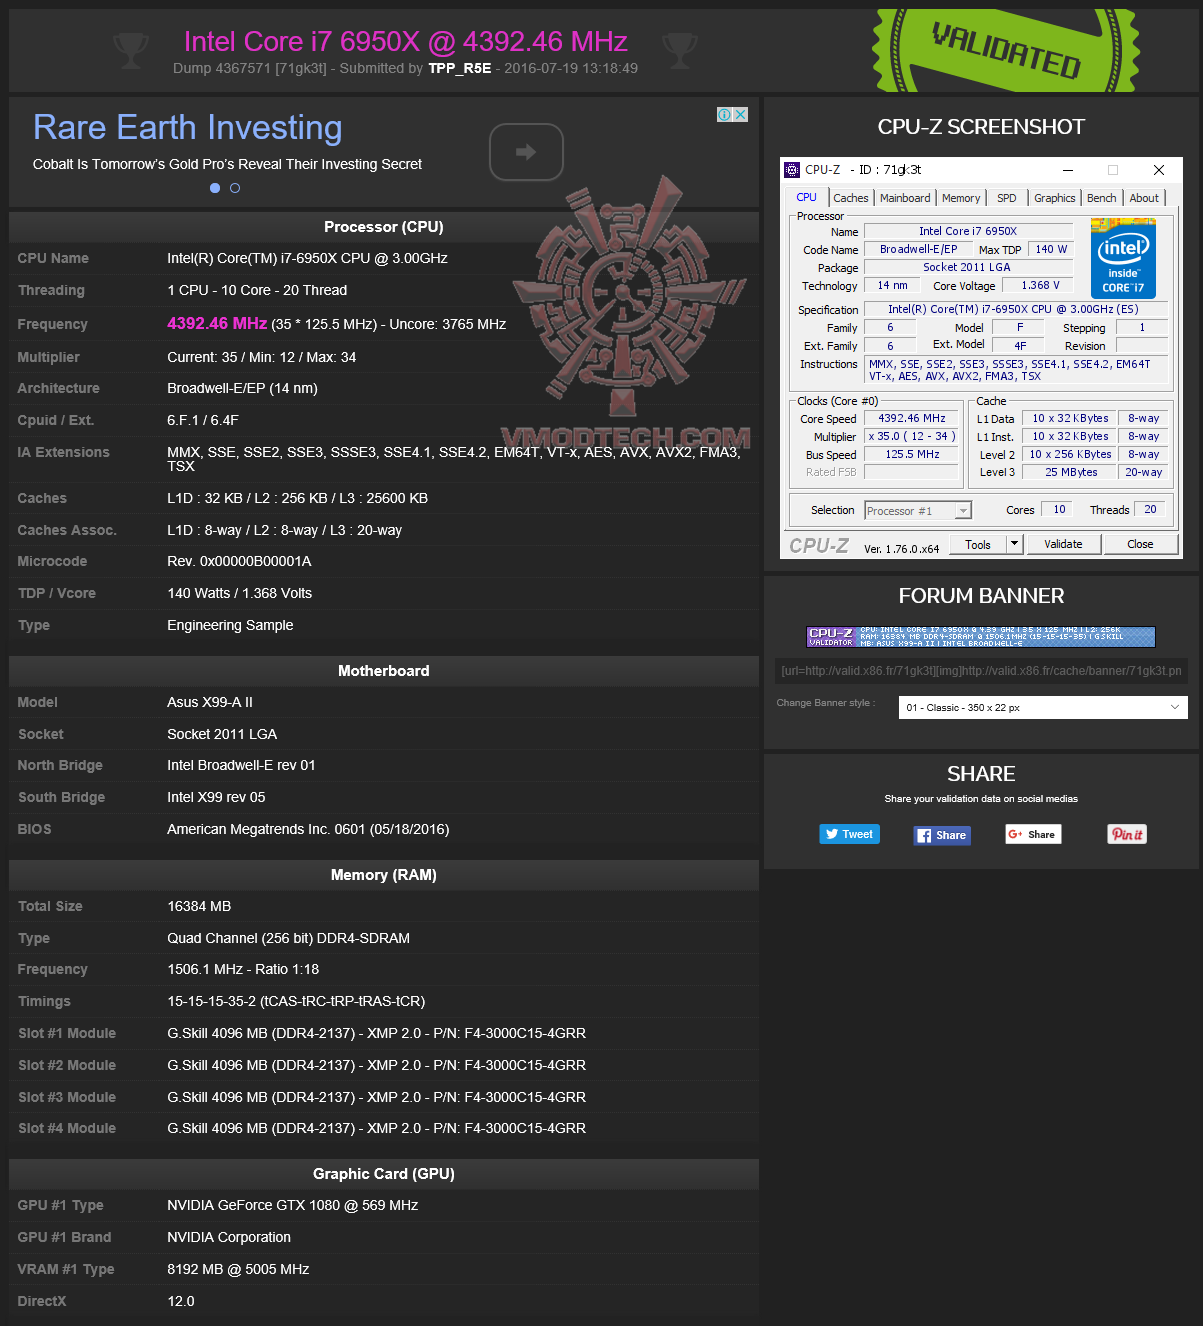Click the ad arrow button

(526, 152)
